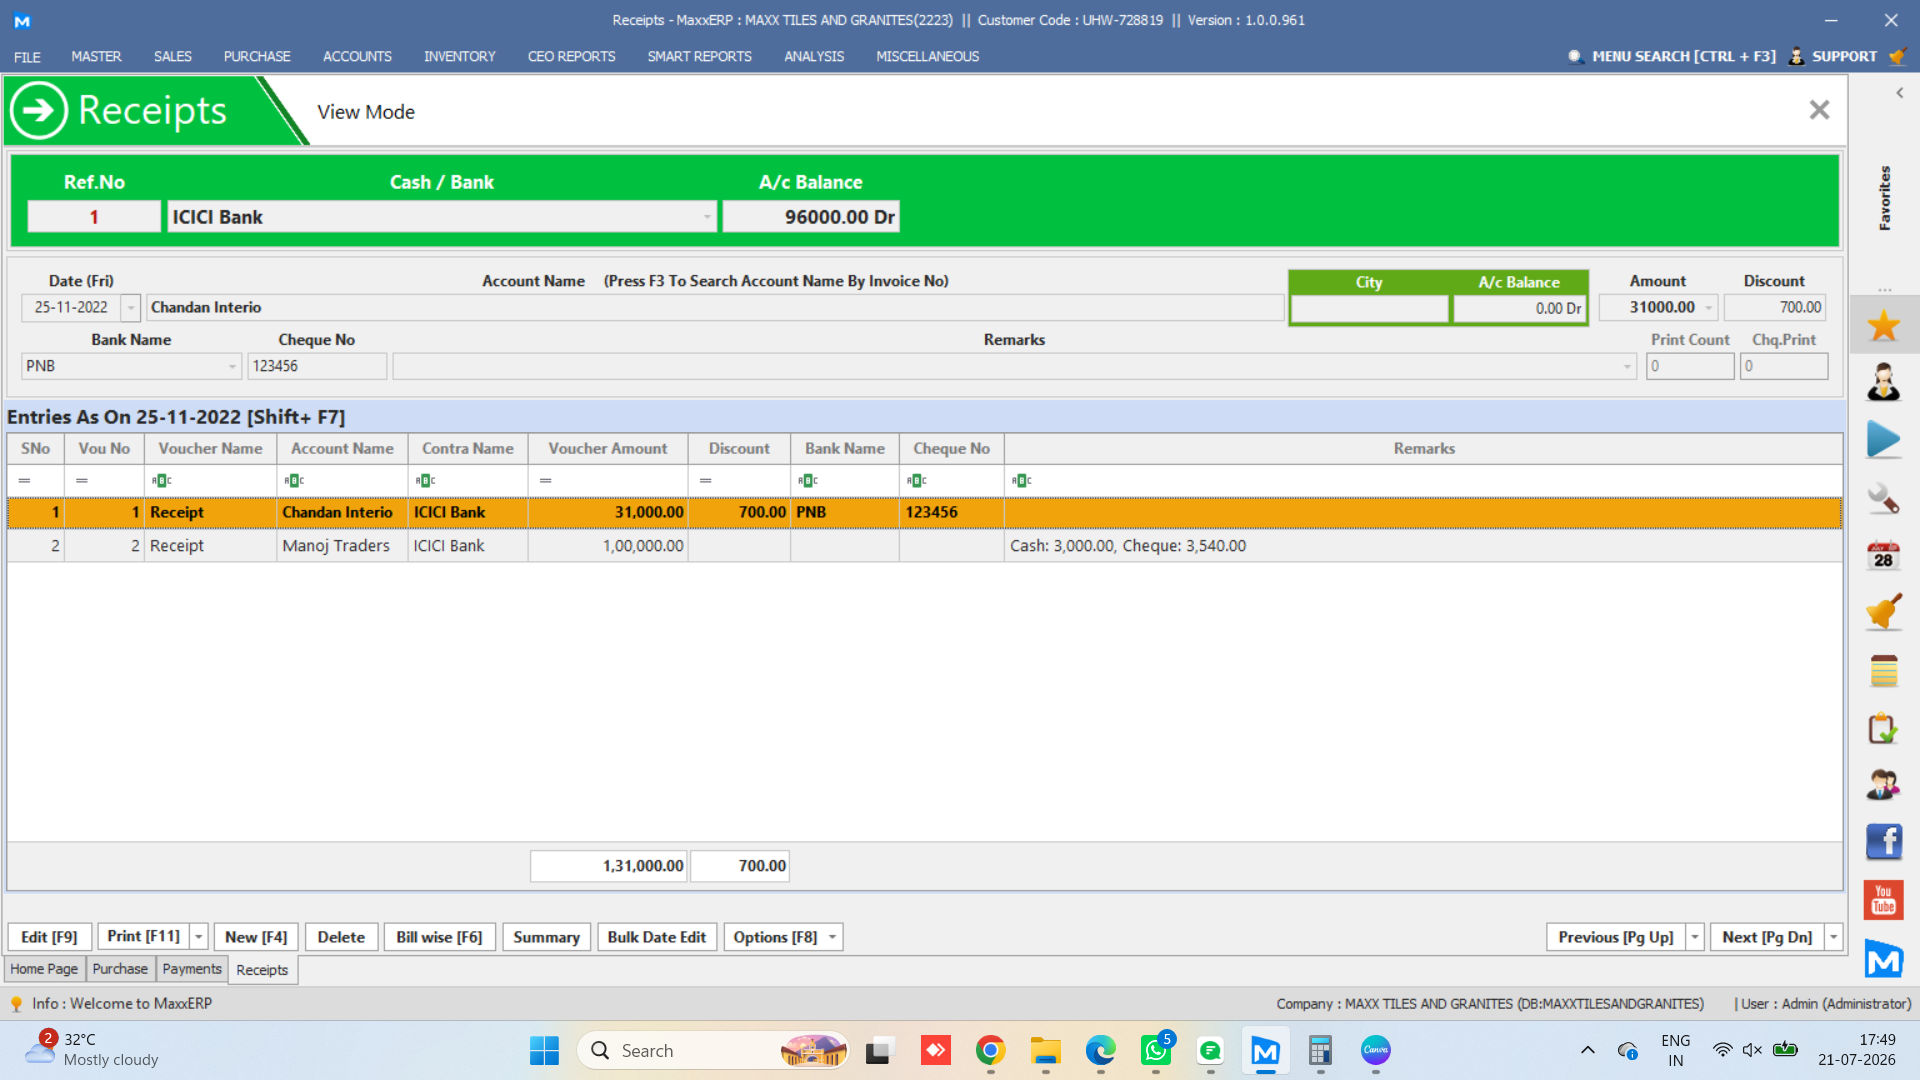Click Discount column equals filter icon
This screenshot has width=1920, height=1080.
tap(706, 481)
